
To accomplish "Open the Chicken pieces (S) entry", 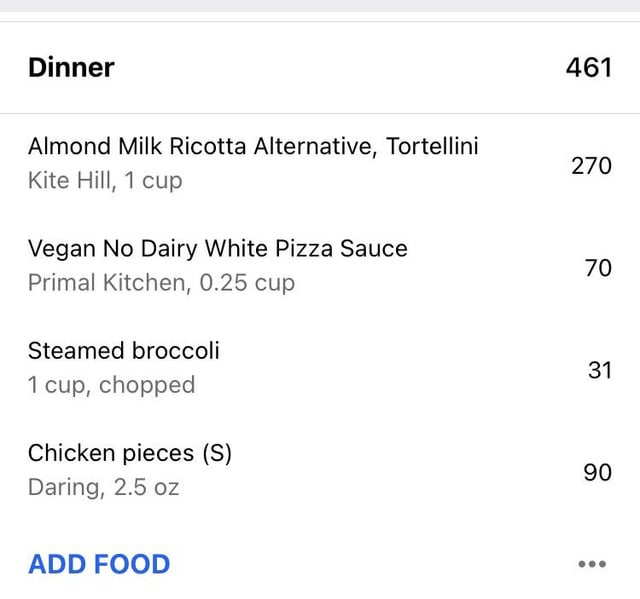I will coord(130,454).
